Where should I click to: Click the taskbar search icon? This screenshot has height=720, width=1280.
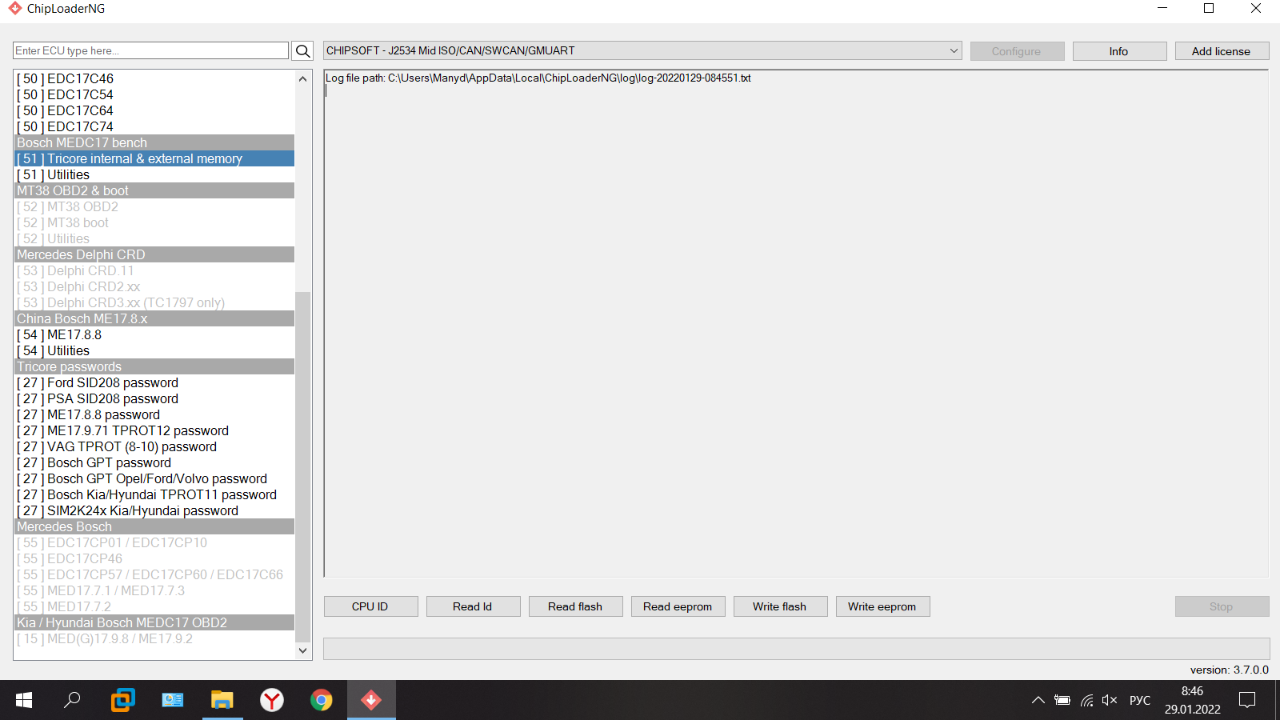click(72, 700)
